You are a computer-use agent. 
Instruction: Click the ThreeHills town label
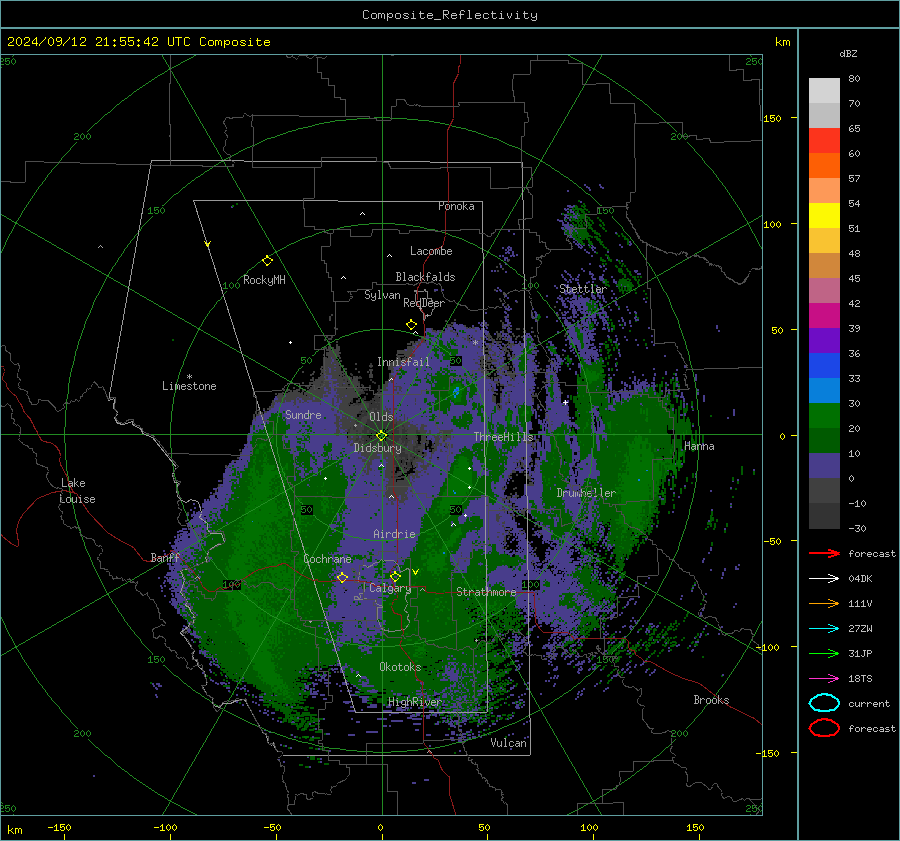(503, 437)
